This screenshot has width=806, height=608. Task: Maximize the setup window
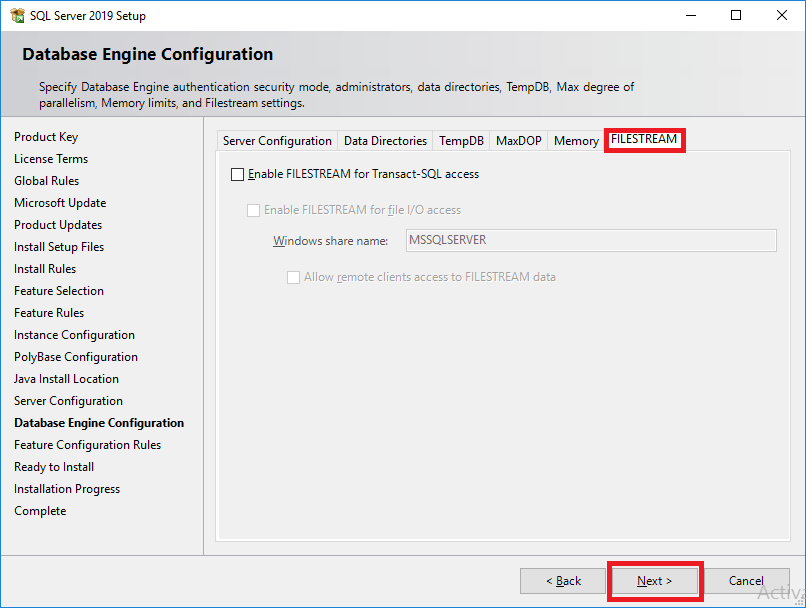(x=736, y=15)
